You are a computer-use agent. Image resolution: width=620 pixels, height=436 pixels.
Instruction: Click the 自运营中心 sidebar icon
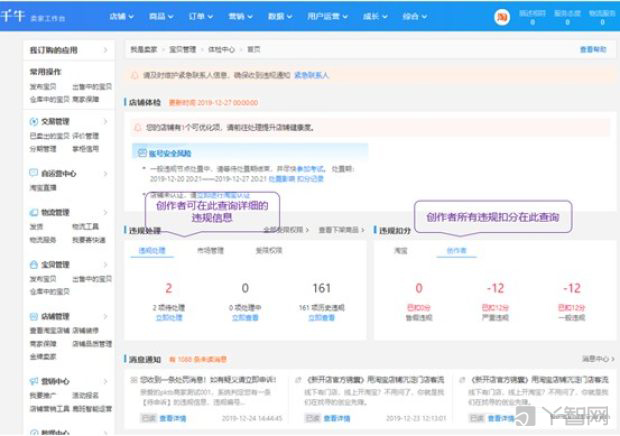(x=34, y=173)
